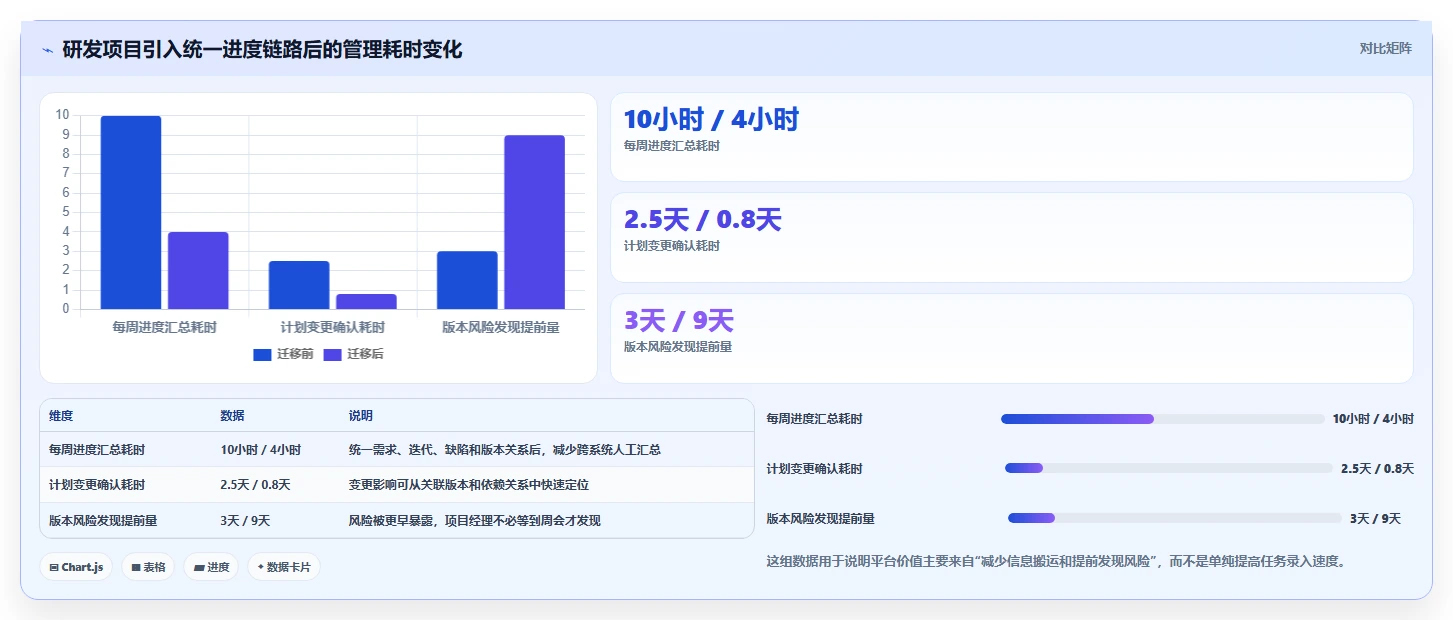Click the lightning icon beside the title
This screenshot has height=620, width=1453.
point(47,50)
